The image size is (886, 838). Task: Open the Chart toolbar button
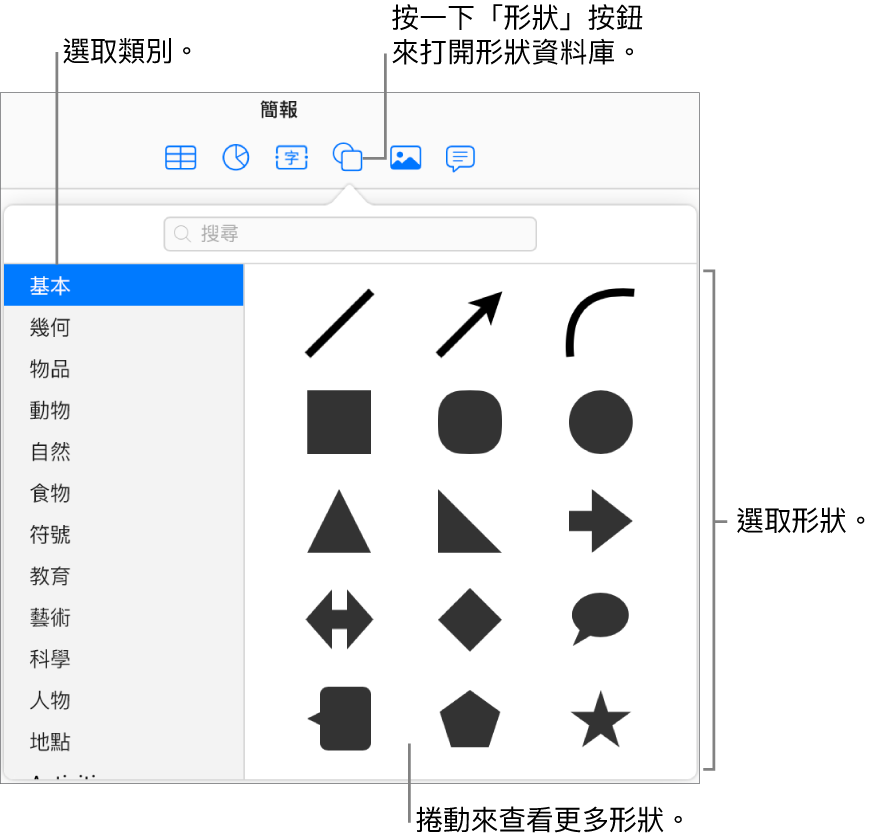[x=236, y=157]
